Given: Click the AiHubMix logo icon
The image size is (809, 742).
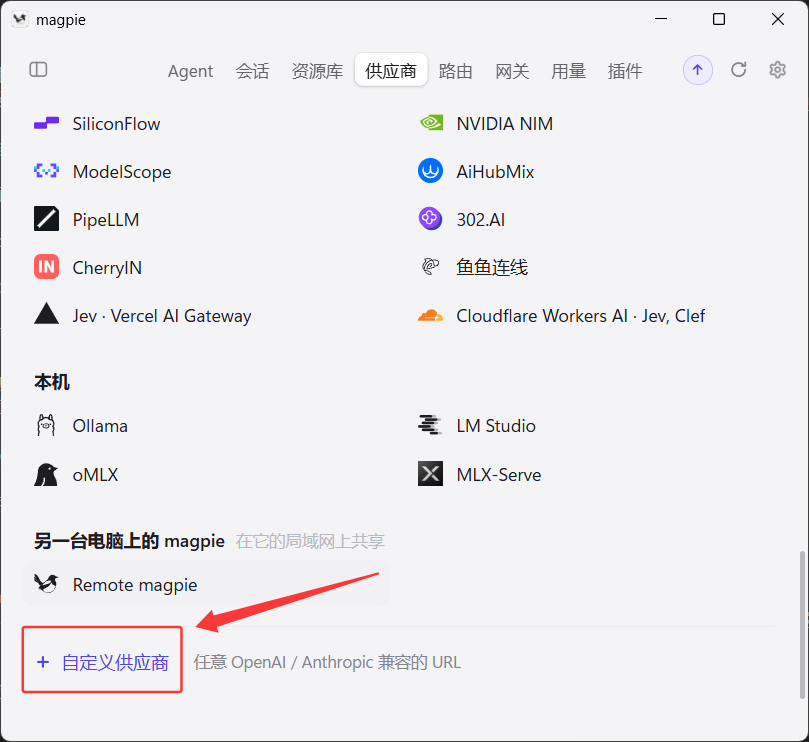Looking at the screenshot, I should 430,171.
